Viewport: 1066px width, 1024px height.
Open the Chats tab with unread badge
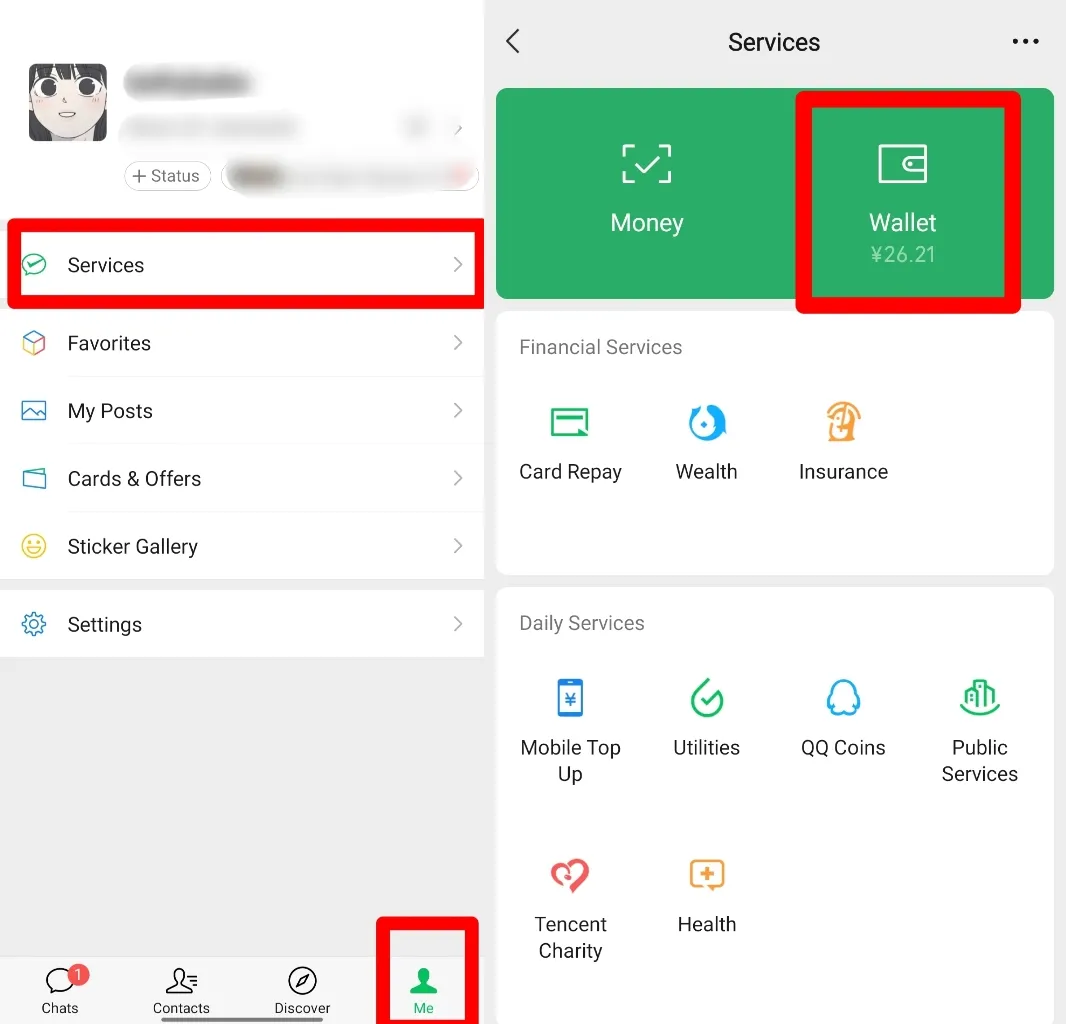(60, 990)
